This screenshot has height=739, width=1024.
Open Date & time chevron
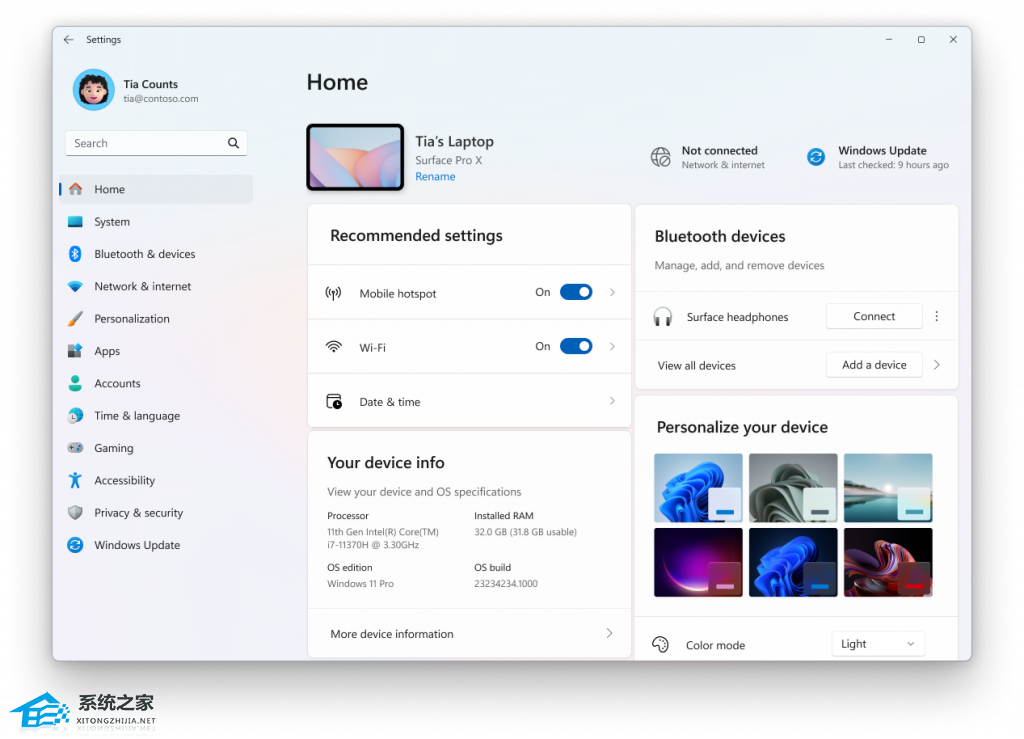click(613, 401)
